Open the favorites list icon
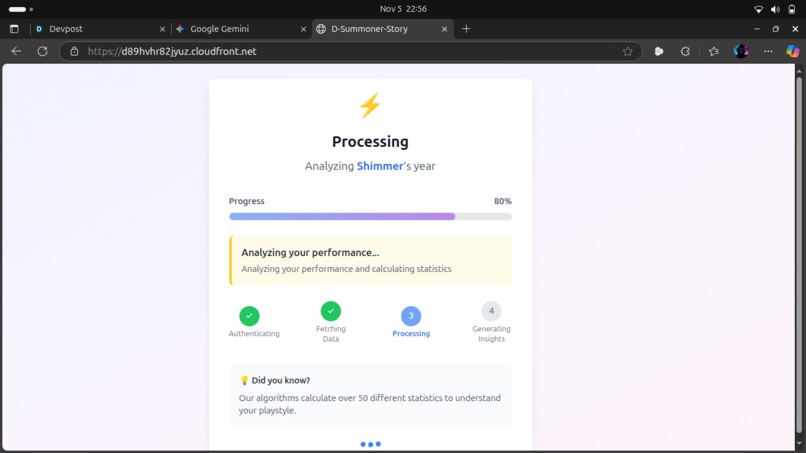806x453 pixels. coord(713,51)
